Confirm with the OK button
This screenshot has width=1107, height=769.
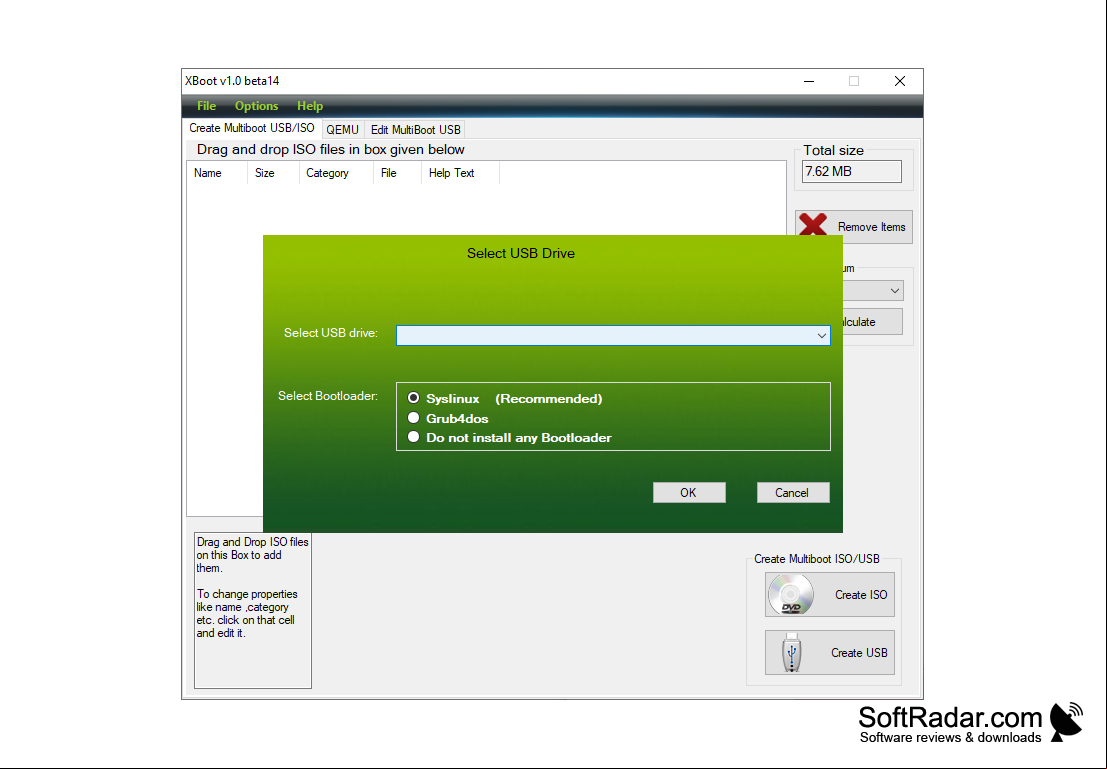pos(689,493)
